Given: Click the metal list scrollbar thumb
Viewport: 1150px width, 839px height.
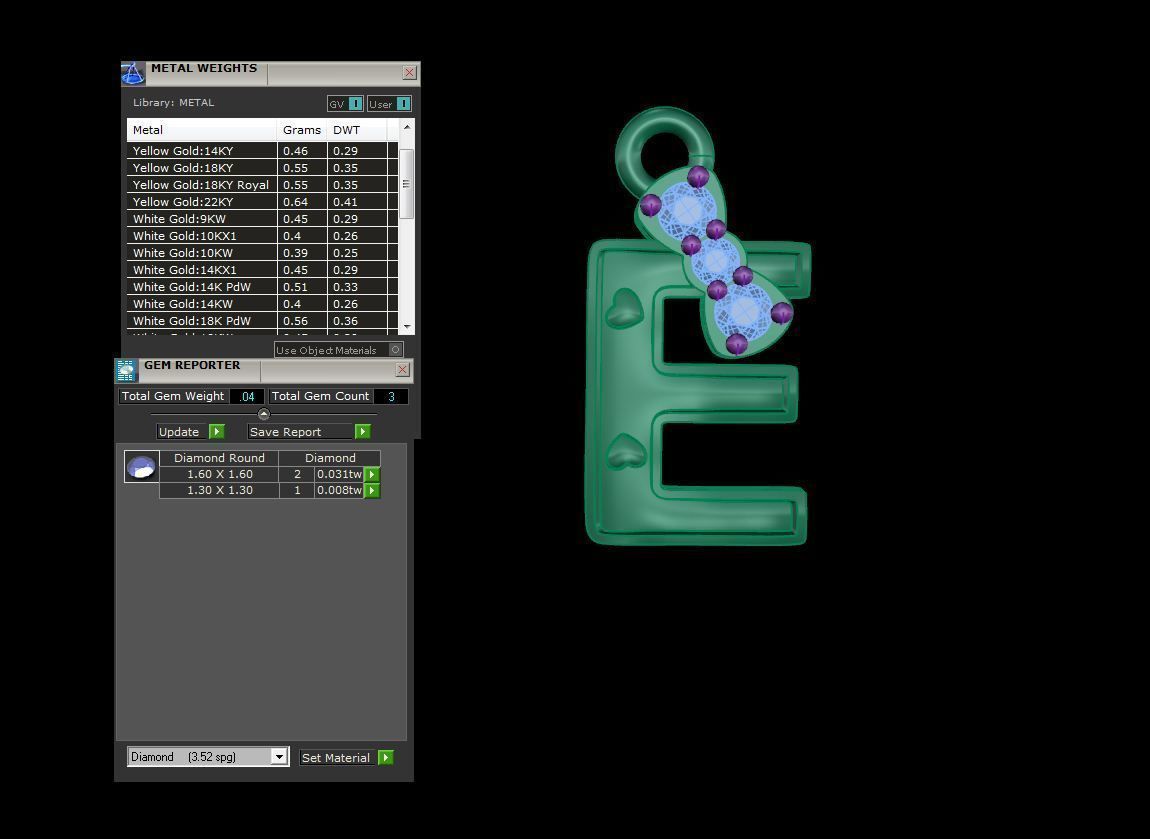Looking at the screenshot, I should pyautogui.click(x=407, y=184).
